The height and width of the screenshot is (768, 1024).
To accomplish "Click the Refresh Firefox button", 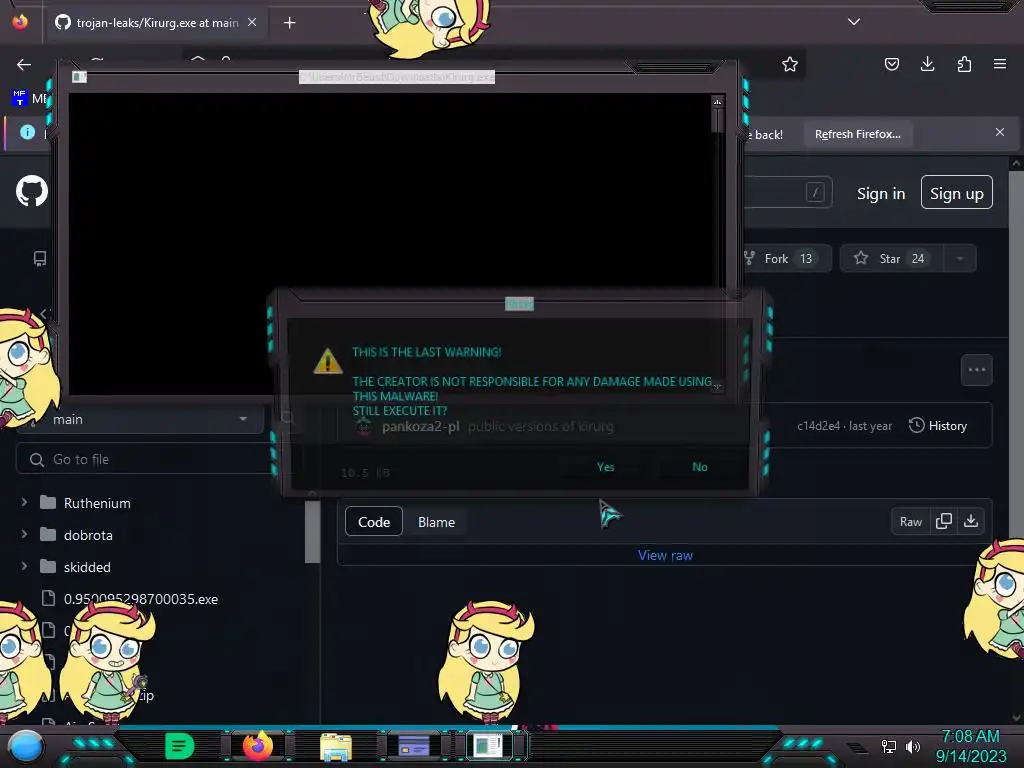I will tap(857, 134).
